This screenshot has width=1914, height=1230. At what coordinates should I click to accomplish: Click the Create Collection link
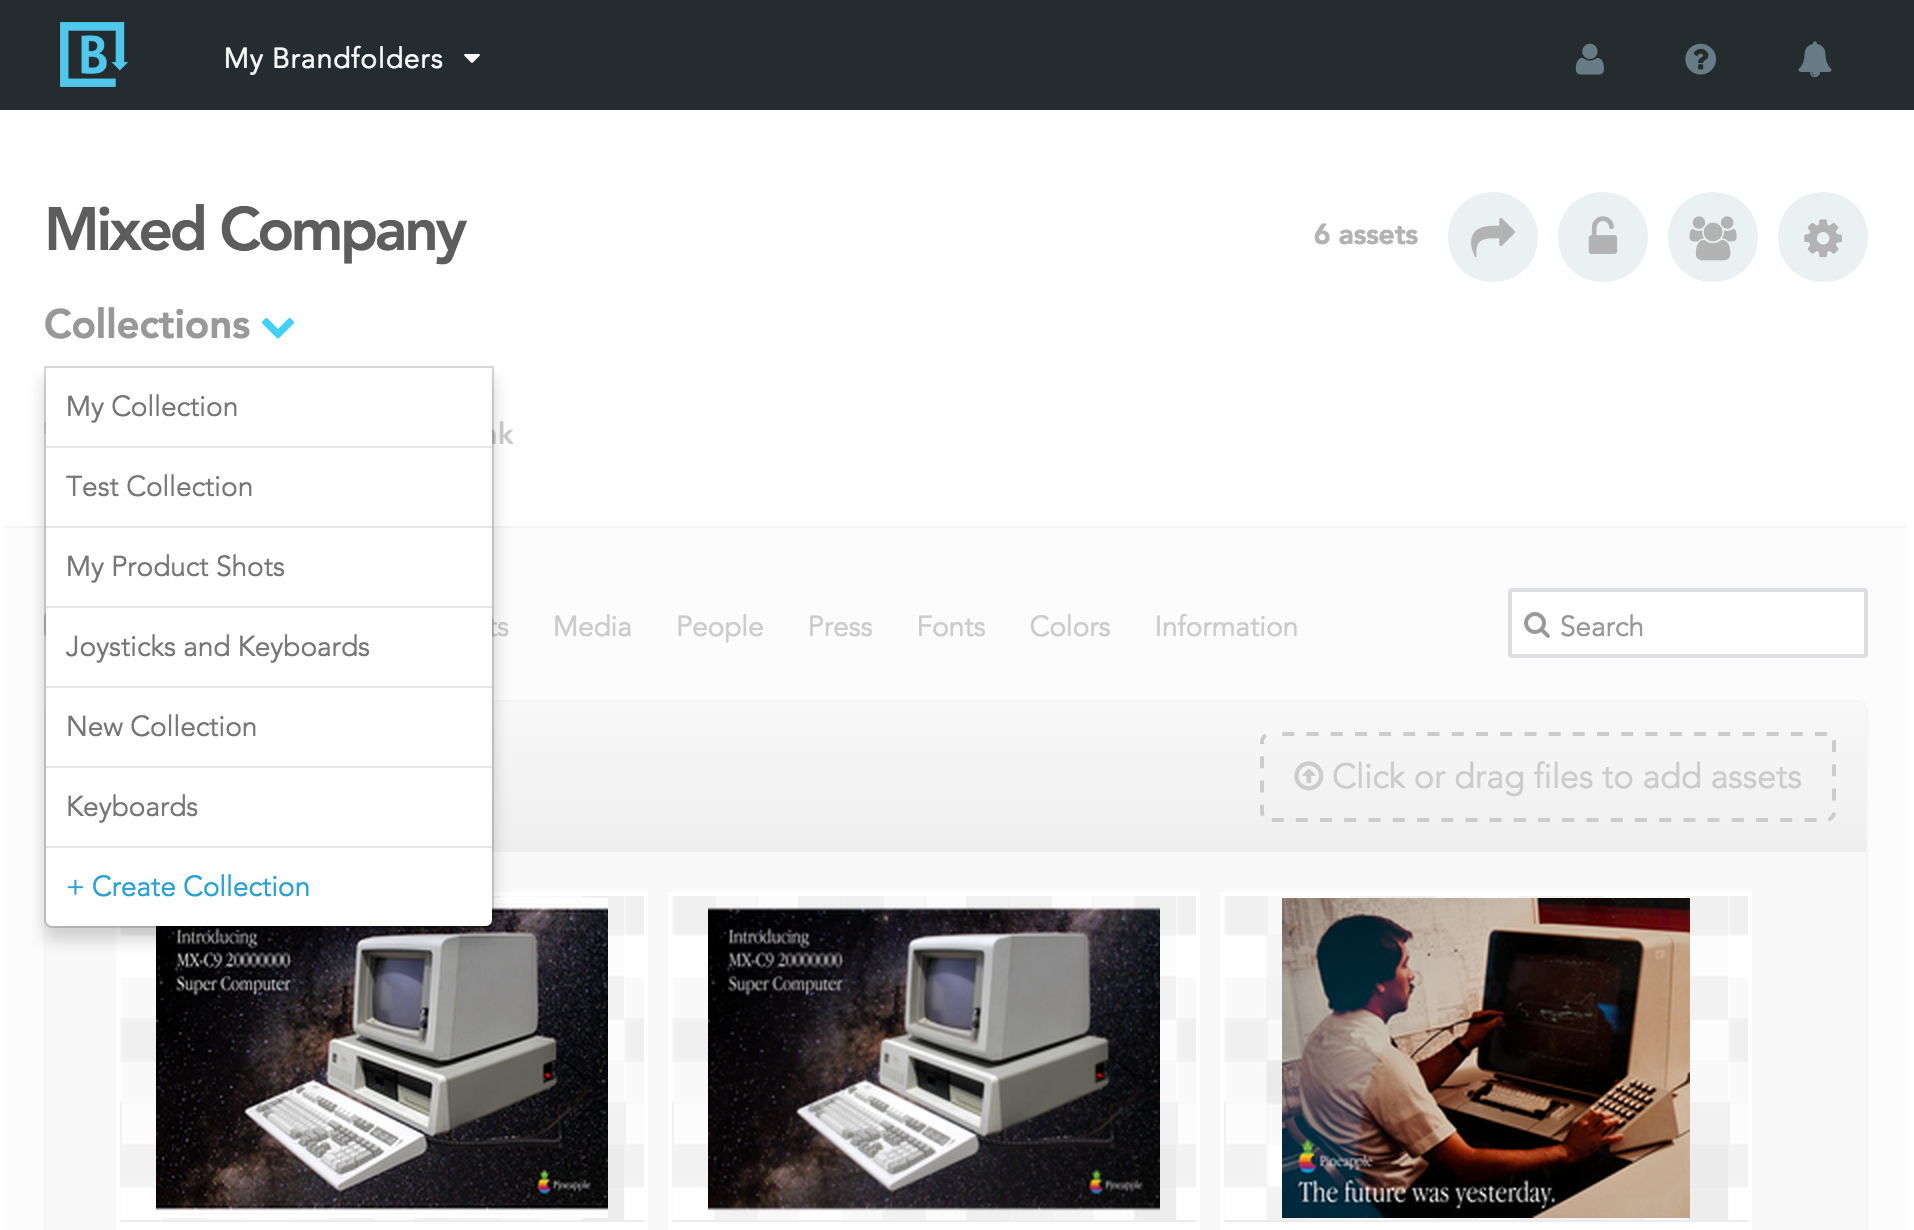pyautogui.click(x=188, y=887)
